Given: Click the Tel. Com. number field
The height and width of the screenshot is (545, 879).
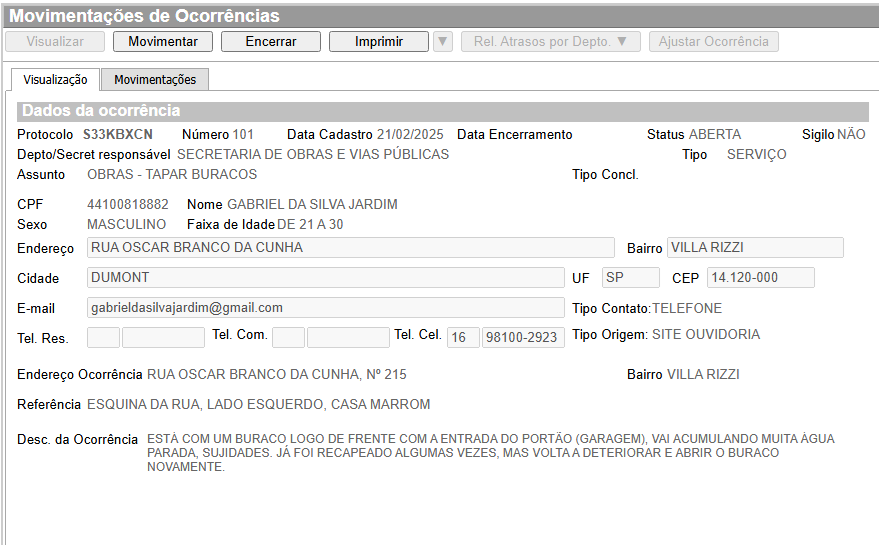Looking at the screenshot, I should (348, 338).
